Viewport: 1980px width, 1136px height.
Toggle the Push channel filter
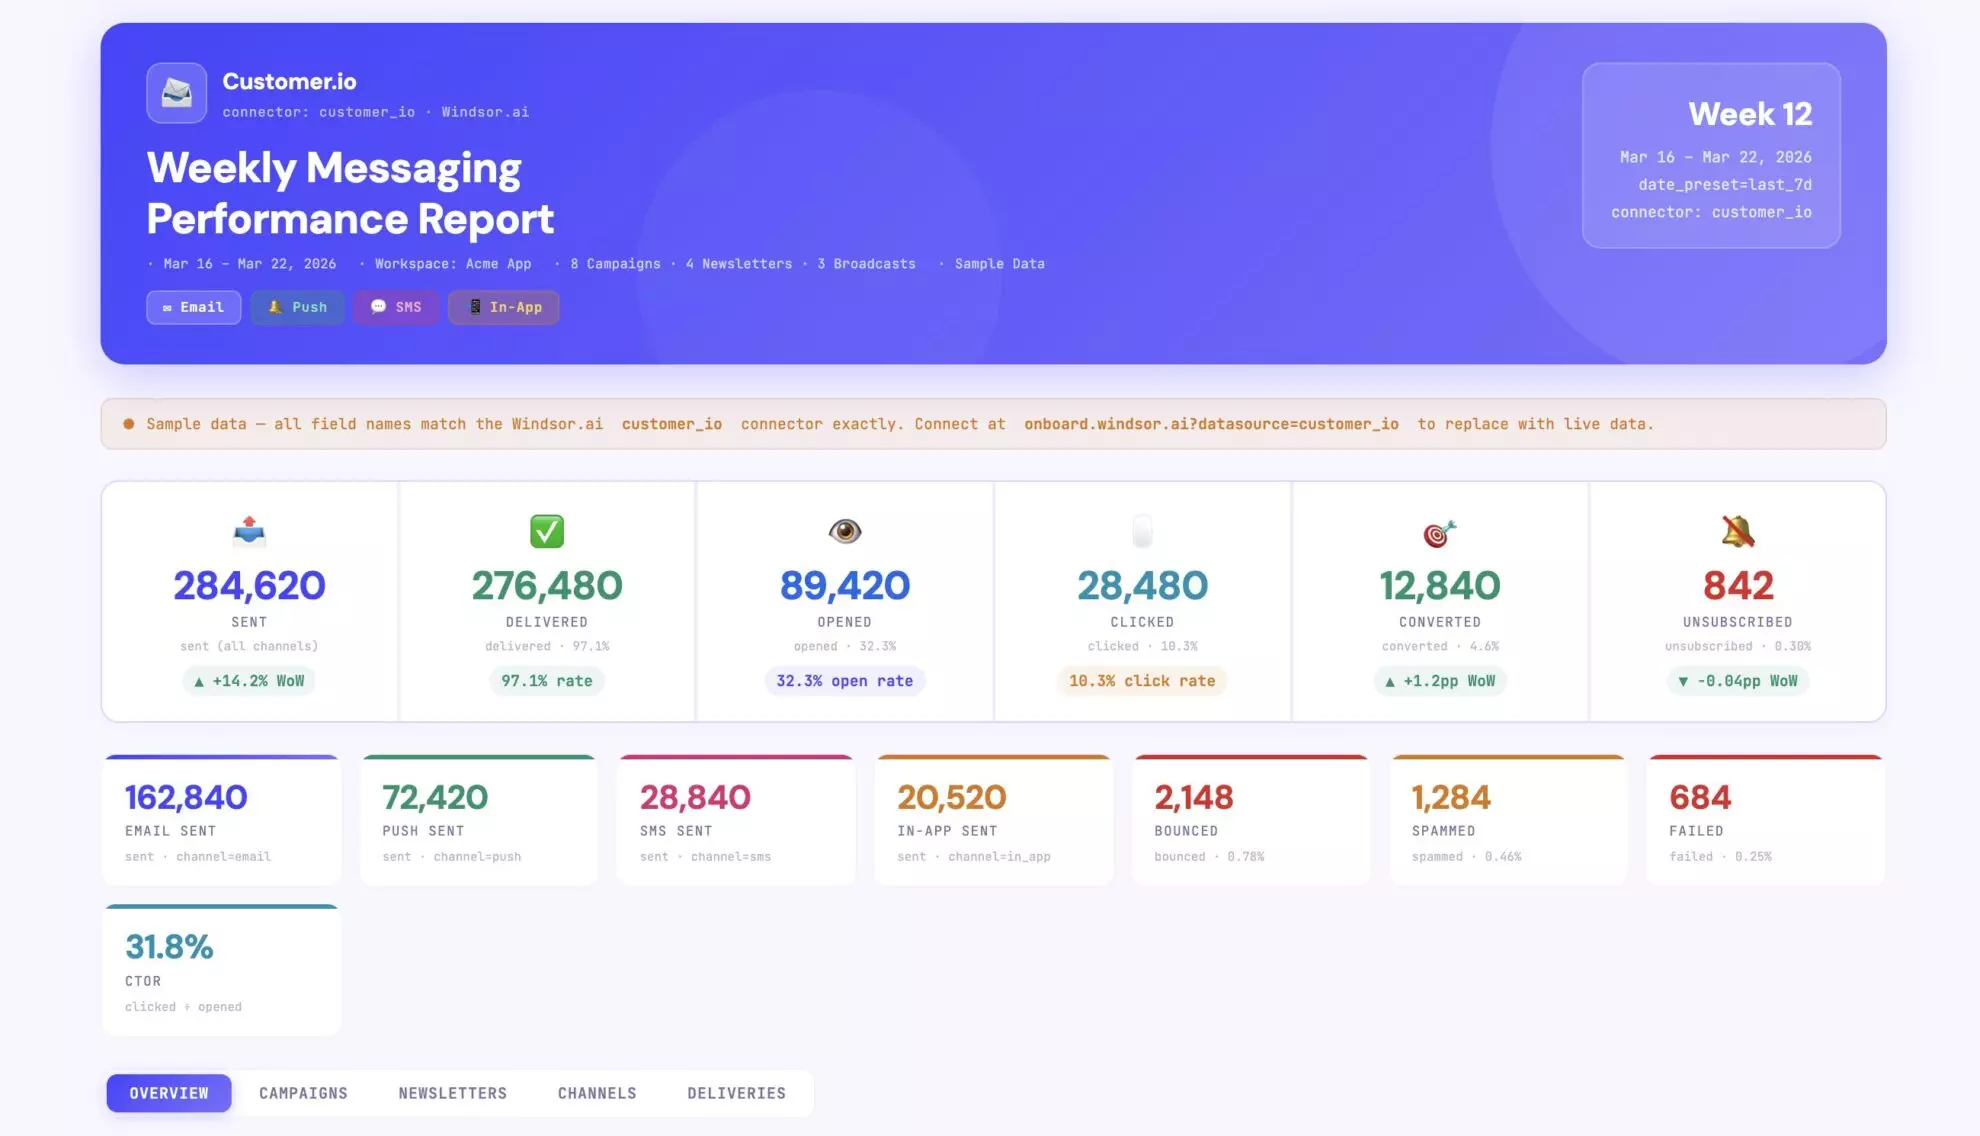pos(297,307)
